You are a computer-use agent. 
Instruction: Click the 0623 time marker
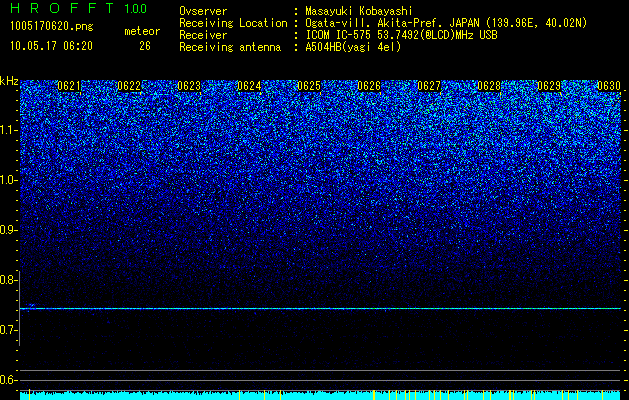189,86
